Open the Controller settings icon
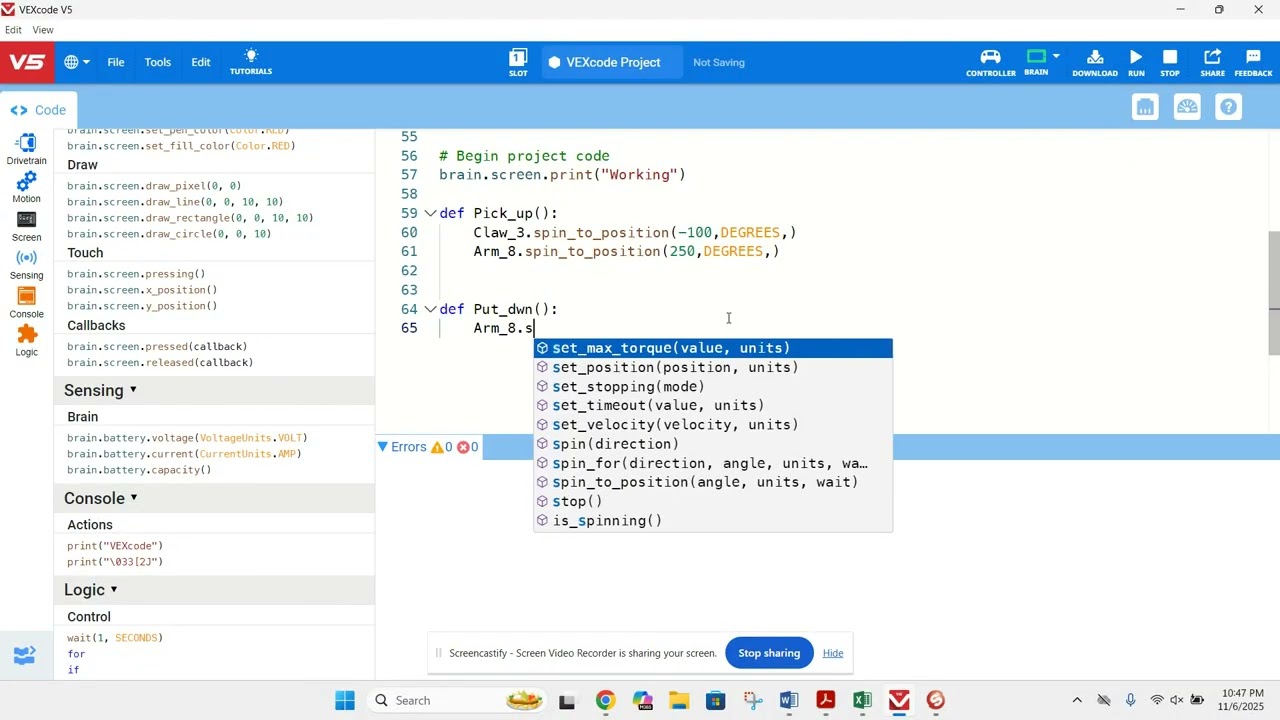Viewport: 1280px width, 720px height. 991,62
